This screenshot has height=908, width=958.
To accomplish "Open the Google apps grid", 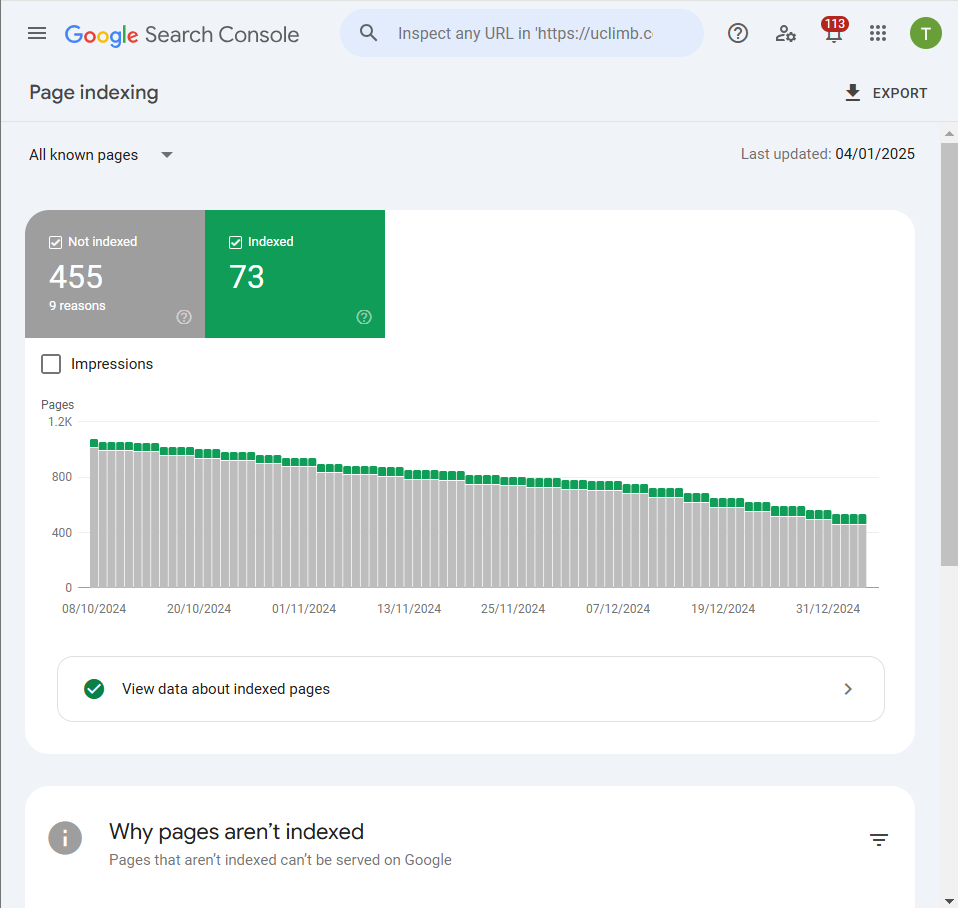I will point(878,33).
